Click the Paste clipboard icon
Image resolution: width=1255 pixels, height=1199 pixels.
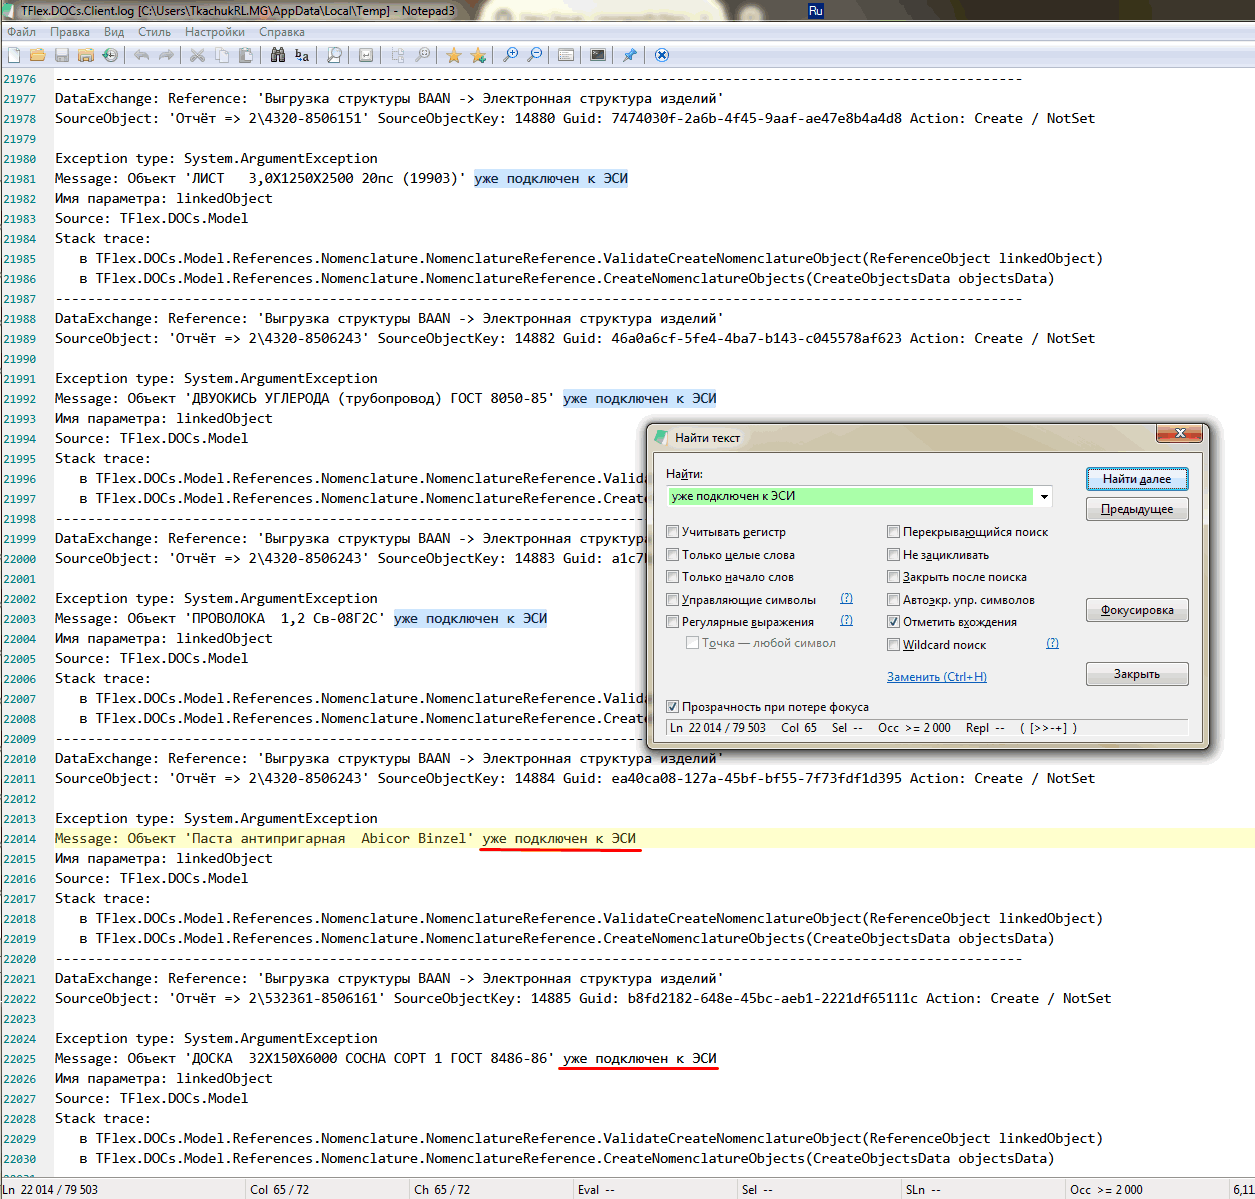[x=246, y=55]
